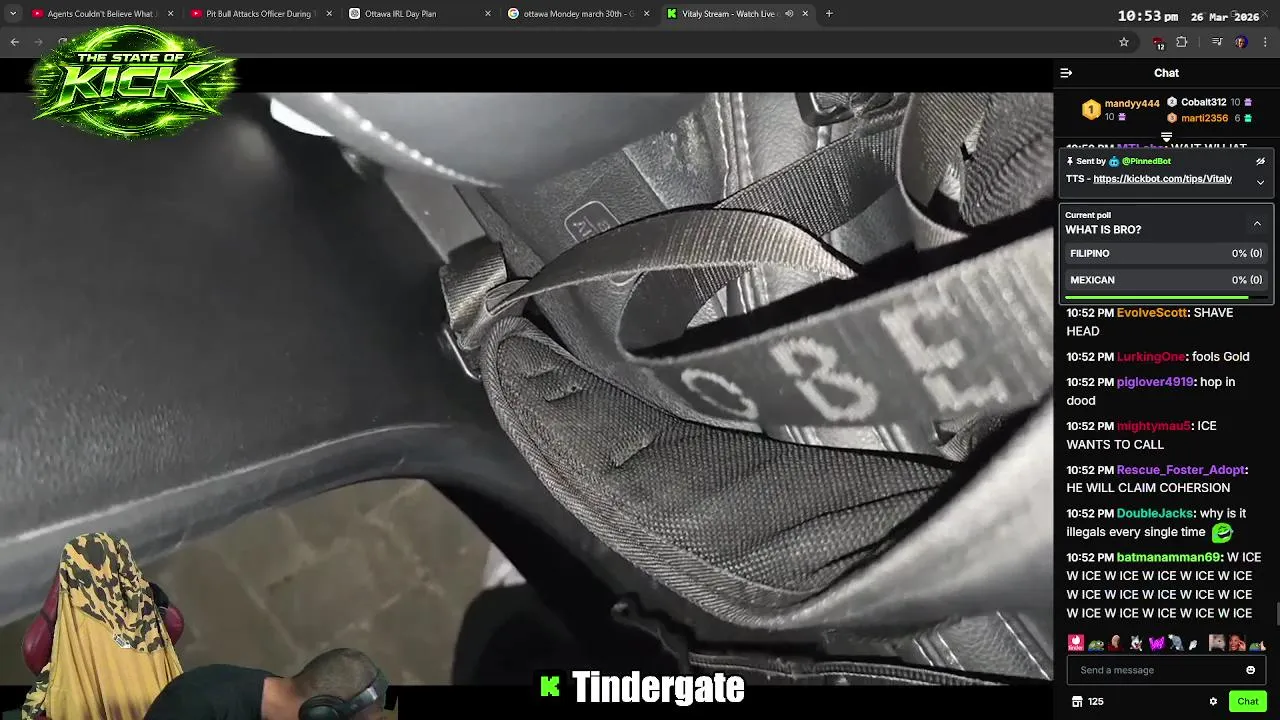Collapse the current poll chevron

tap(1257, 223)
